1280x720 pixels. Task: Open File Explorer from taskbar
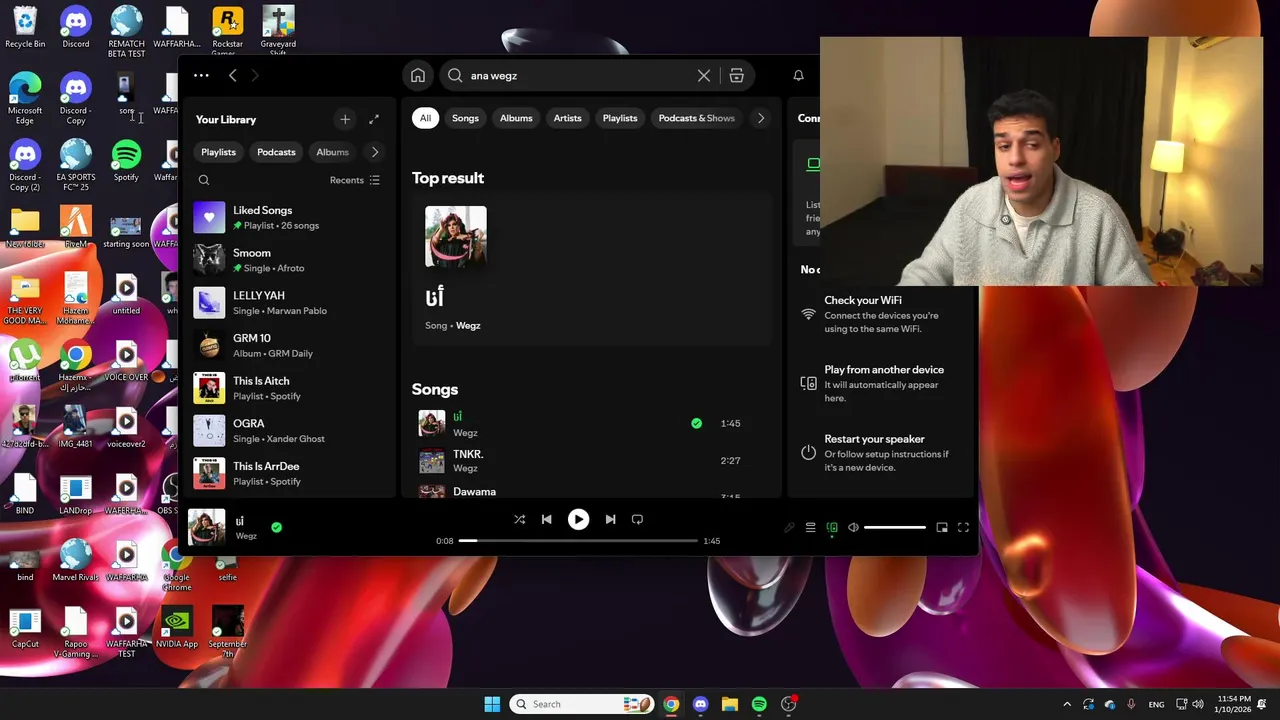tap(729, 704)
